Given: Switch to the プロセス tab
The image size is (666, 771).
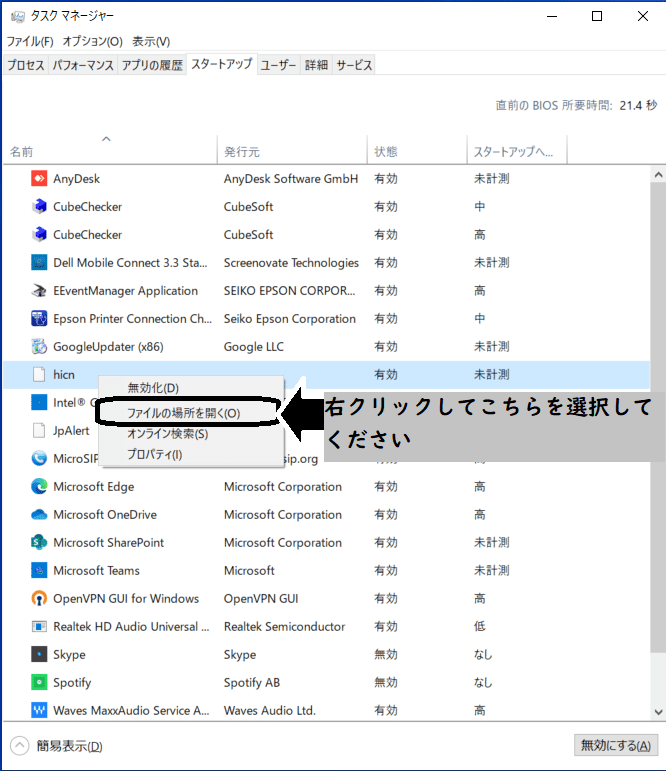Looking at the screenshot, I should 26,65.
